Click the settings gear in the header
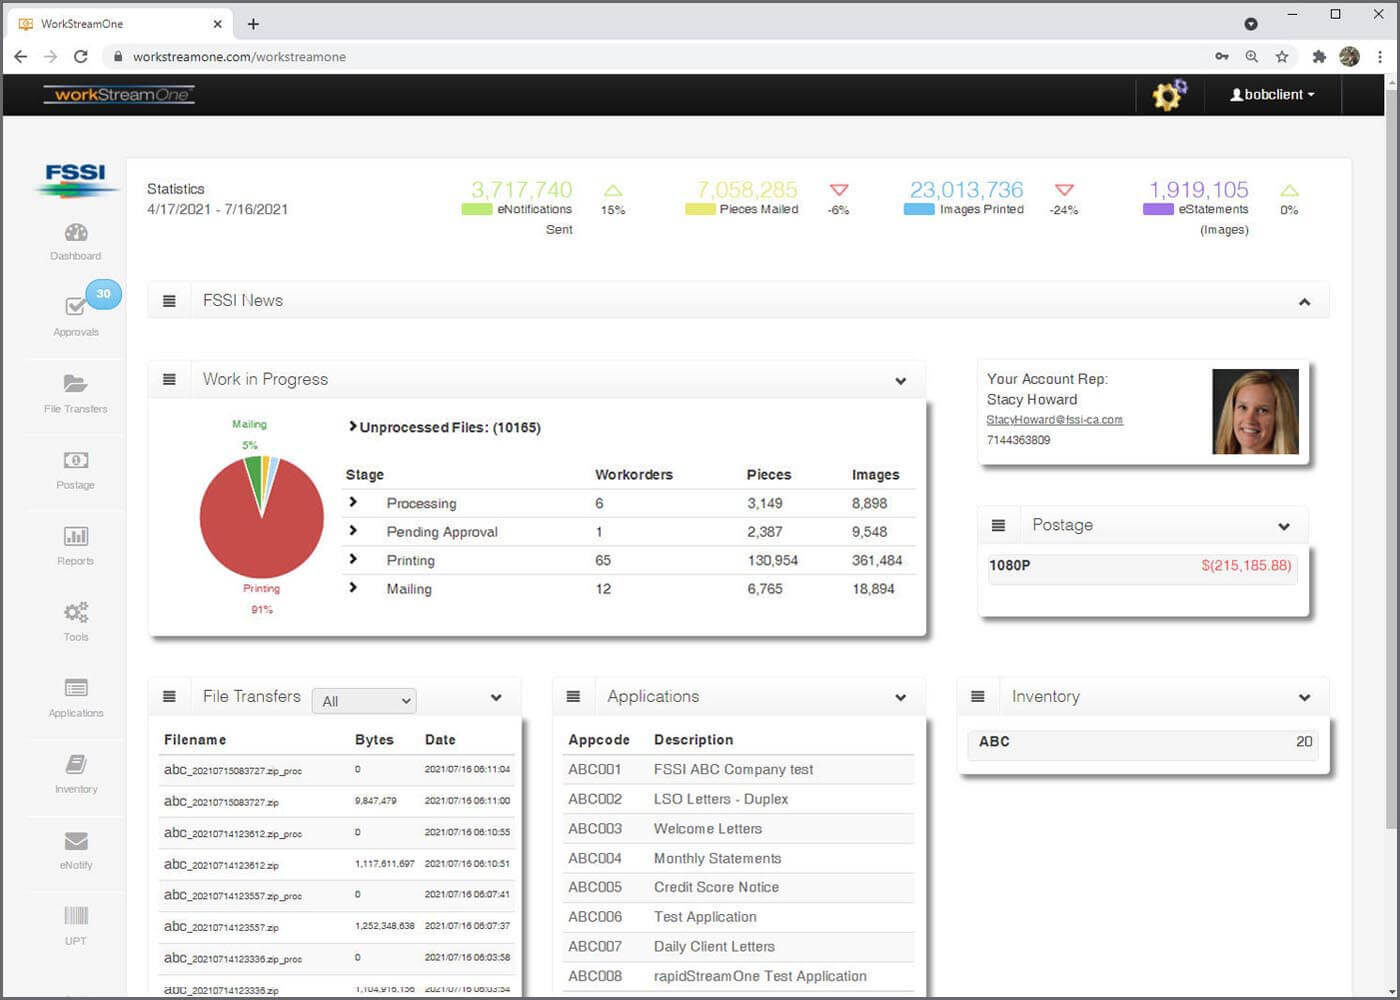Viewport: 1400px width, 1000px height. point(1168,95)
